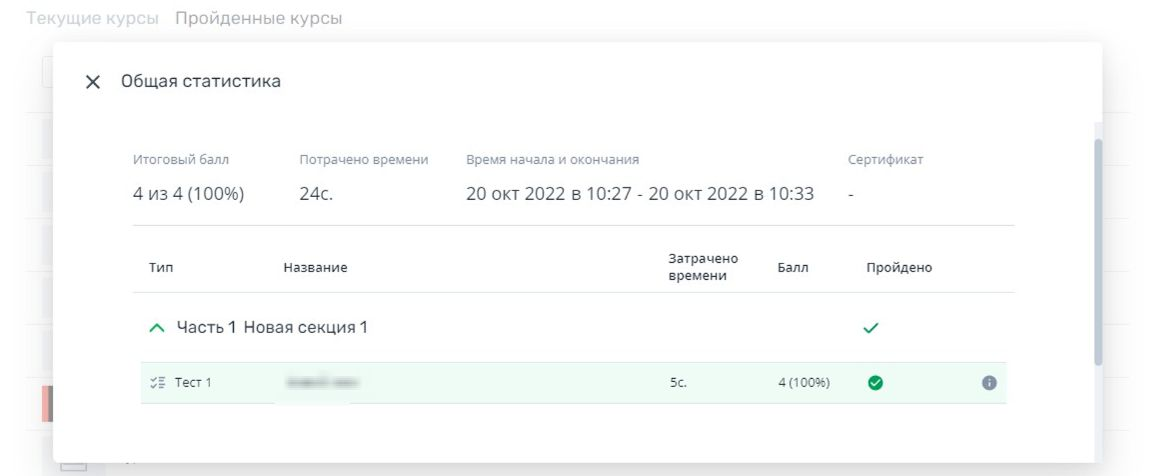This screenshot has height=476, width=1159.
Task: Click the blurred test name in Название column
Action: coord(321,382)
